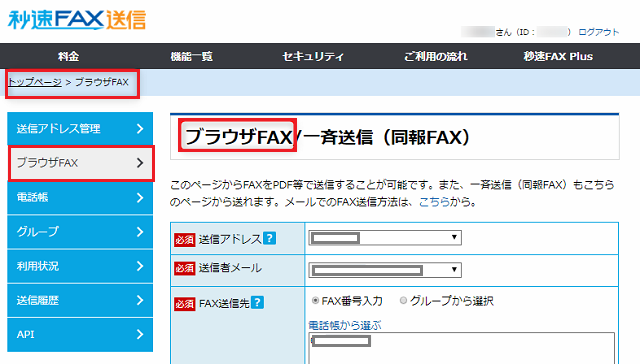Click the 電話帳から選ぶ link
This screenshot has height=364, width=640.
click(345, 325)
